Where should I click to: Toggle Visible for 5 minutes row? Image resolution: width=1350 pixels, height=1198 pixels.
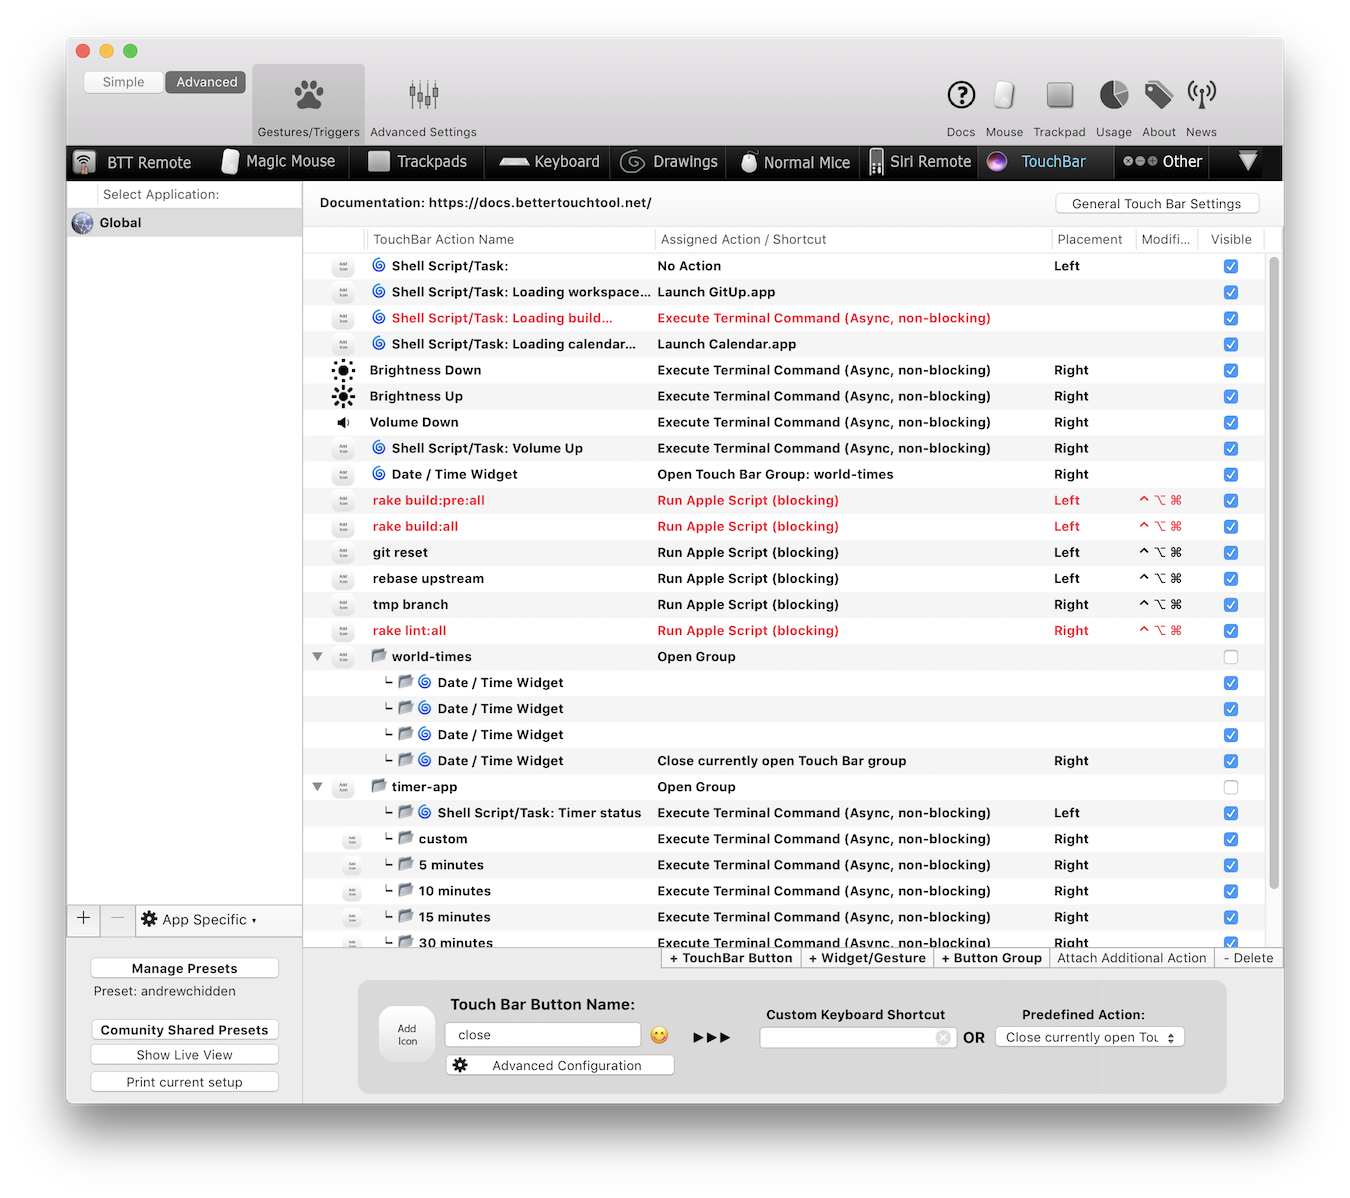1231,865
